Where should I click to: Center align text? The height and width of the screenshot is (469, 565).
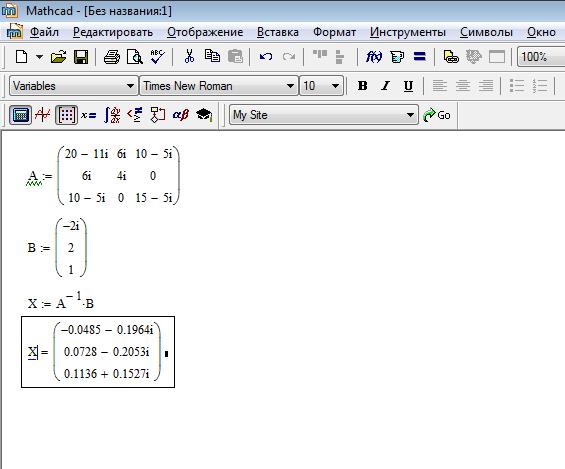[x=463, y=86]
